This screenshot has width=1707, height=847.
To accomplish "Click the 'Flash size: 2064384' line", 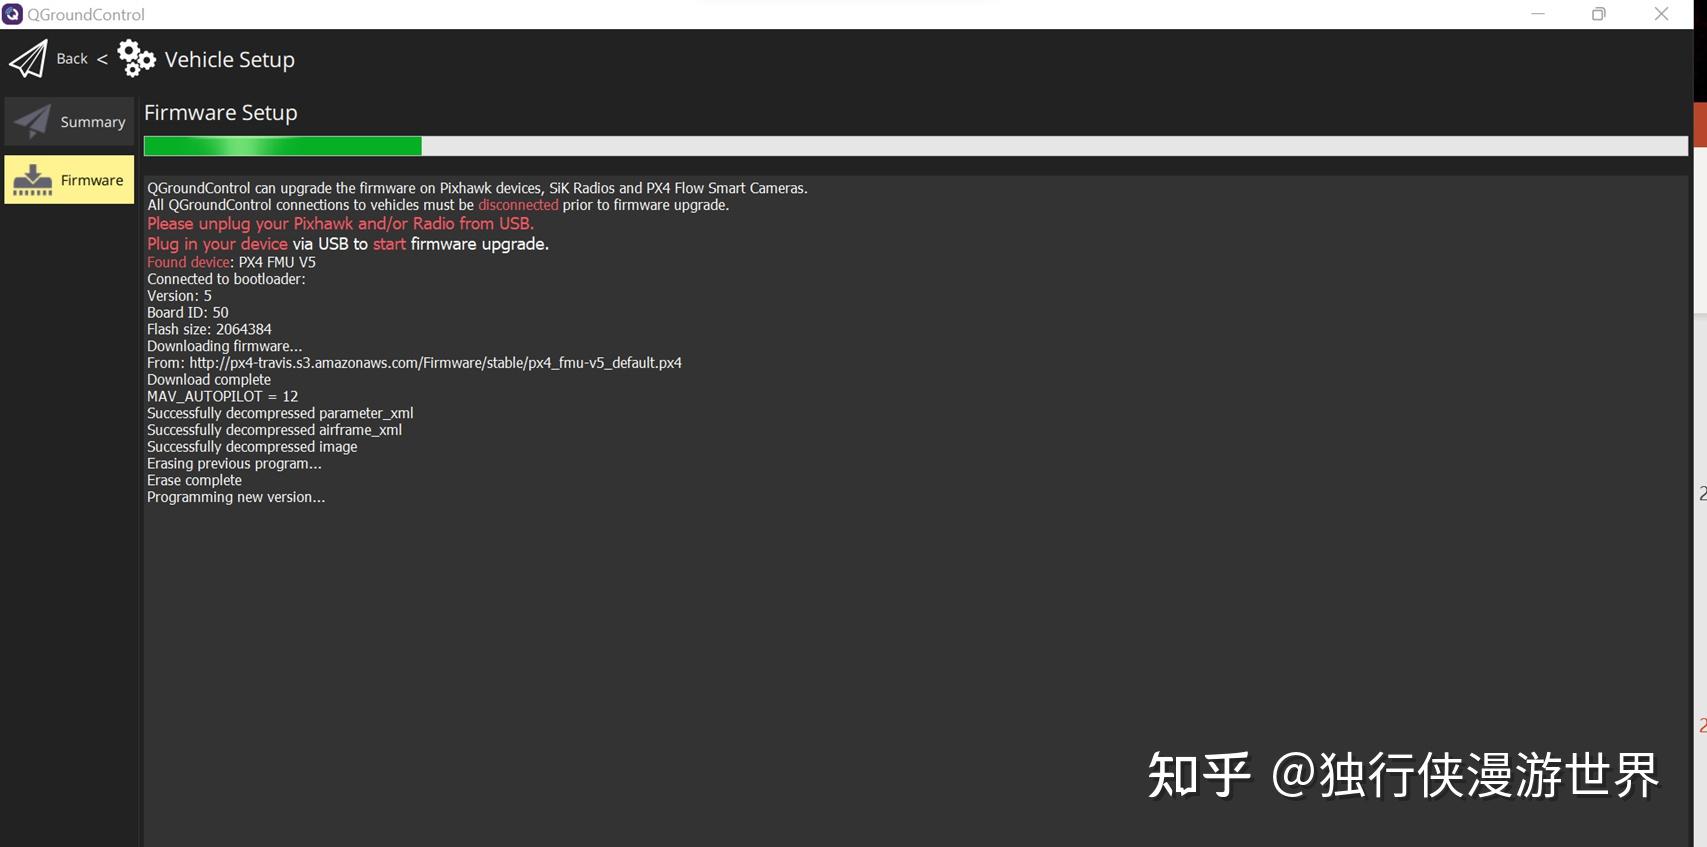I will tap(209, 329).
